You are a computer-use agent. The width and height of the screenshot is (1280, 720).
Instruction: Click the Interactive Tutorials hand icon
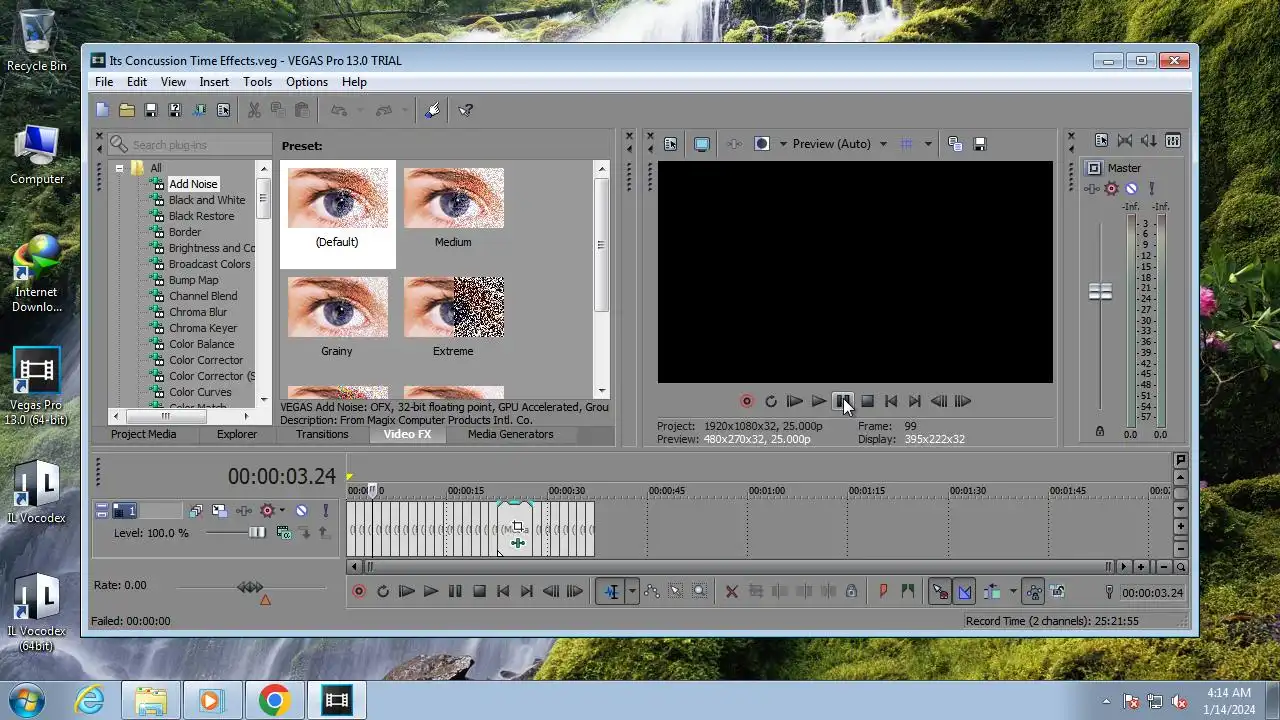coord(432,110)
